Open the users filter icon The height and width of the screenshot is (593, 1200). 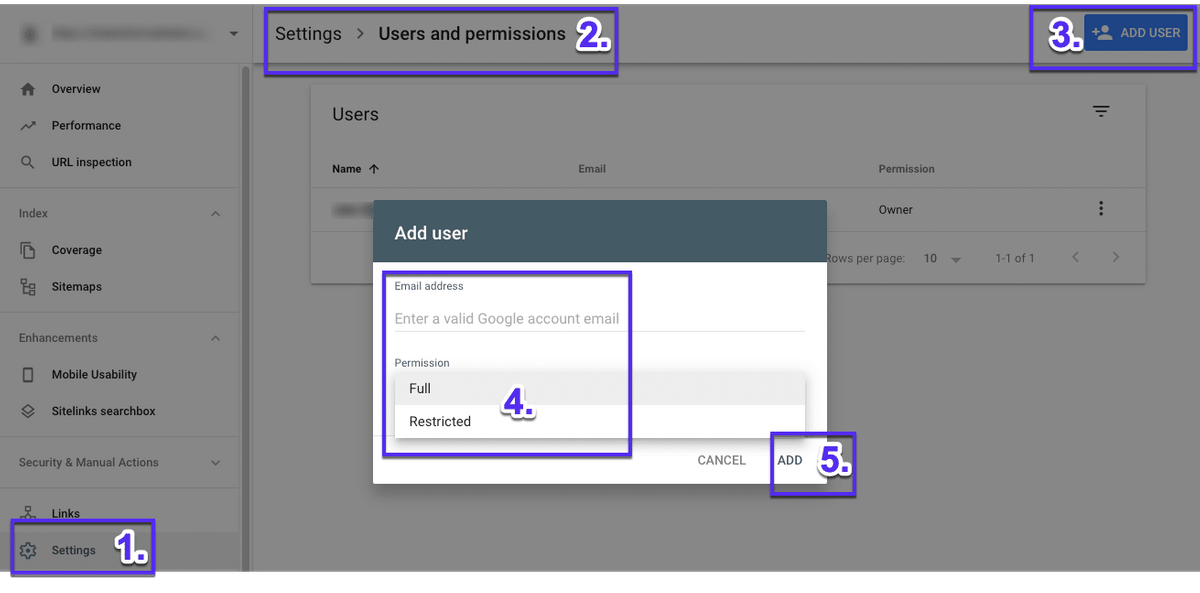tap(1101, 111)
